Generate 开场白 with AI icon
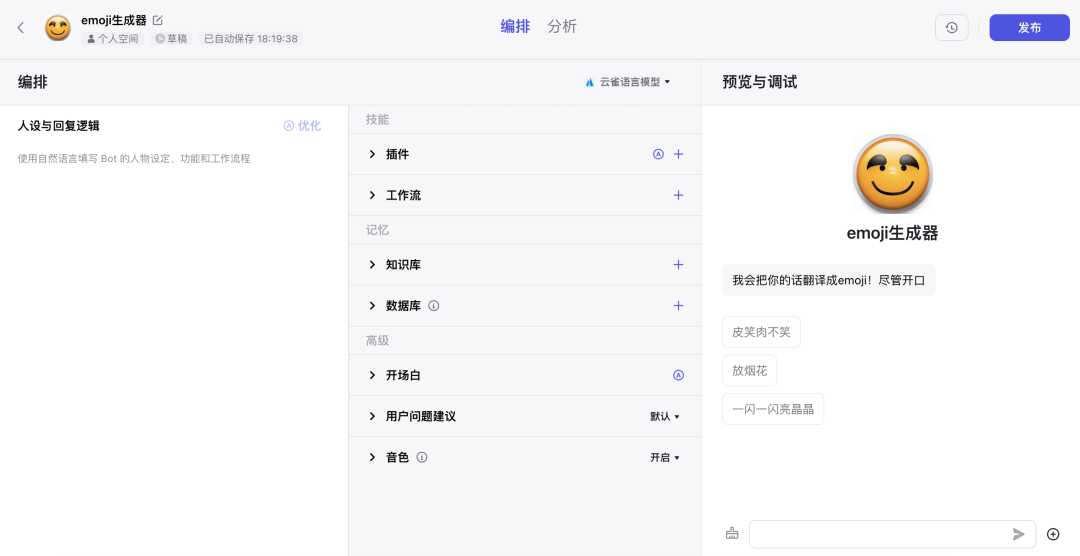The height and width of the screenshot is (556, 1080). pos(678,375)
